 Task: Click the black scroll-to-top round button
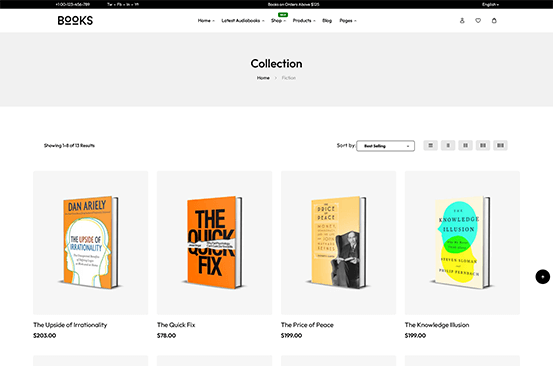(x=543, y=277)
